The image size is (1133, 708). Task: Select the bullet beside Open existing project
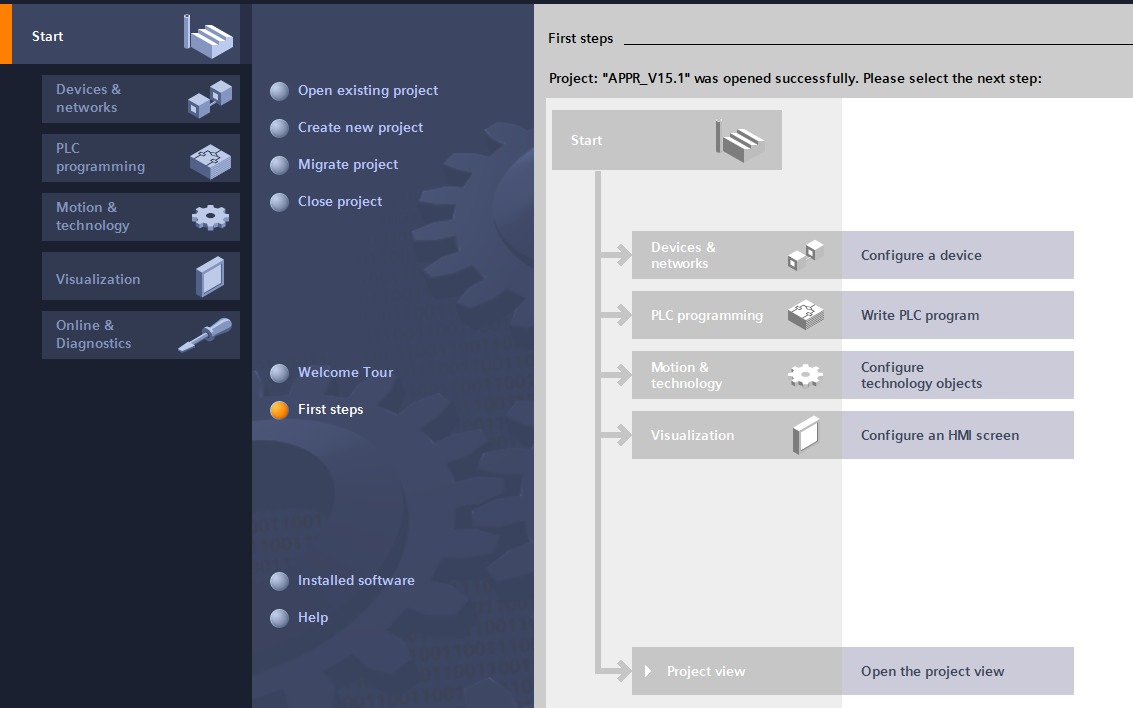(x=280, y=91)
